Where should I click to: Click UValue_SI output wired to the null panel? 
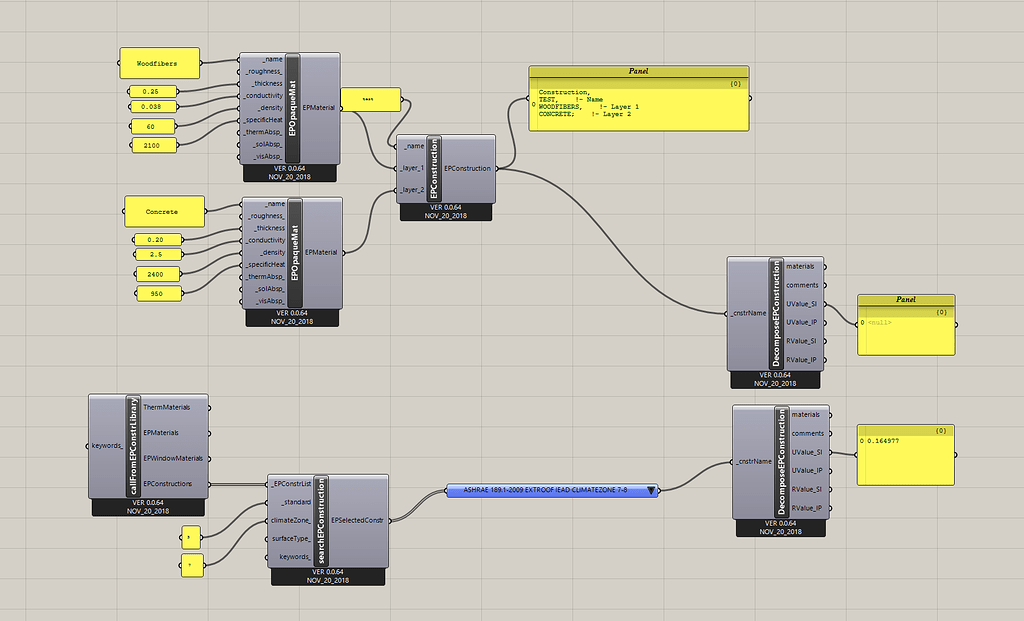[802, 304]
